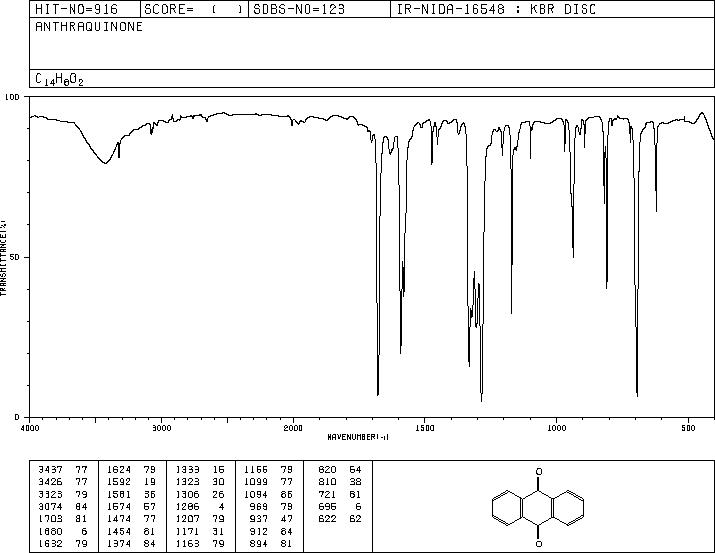Select peak table entry 1454

(119, 531)
